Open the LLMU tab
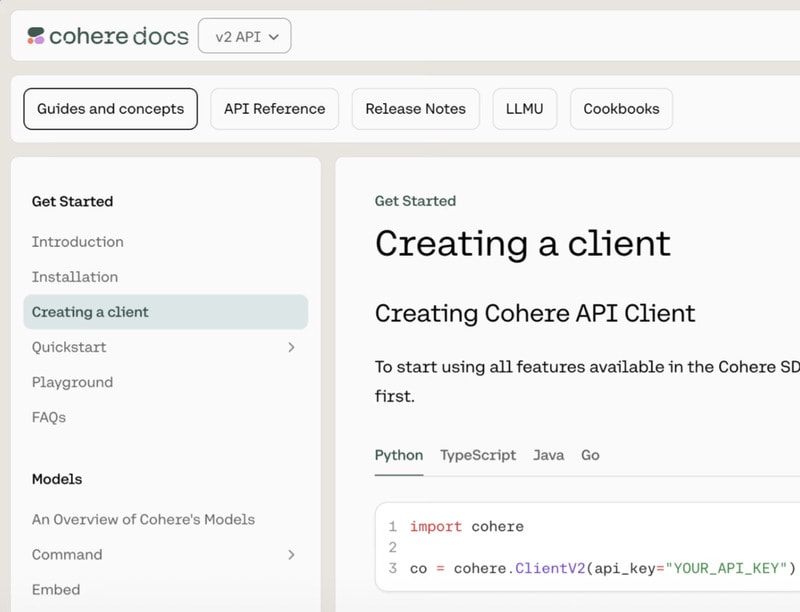Image resolution: width=800 pixels, height=612 pixels. point(524,109)
